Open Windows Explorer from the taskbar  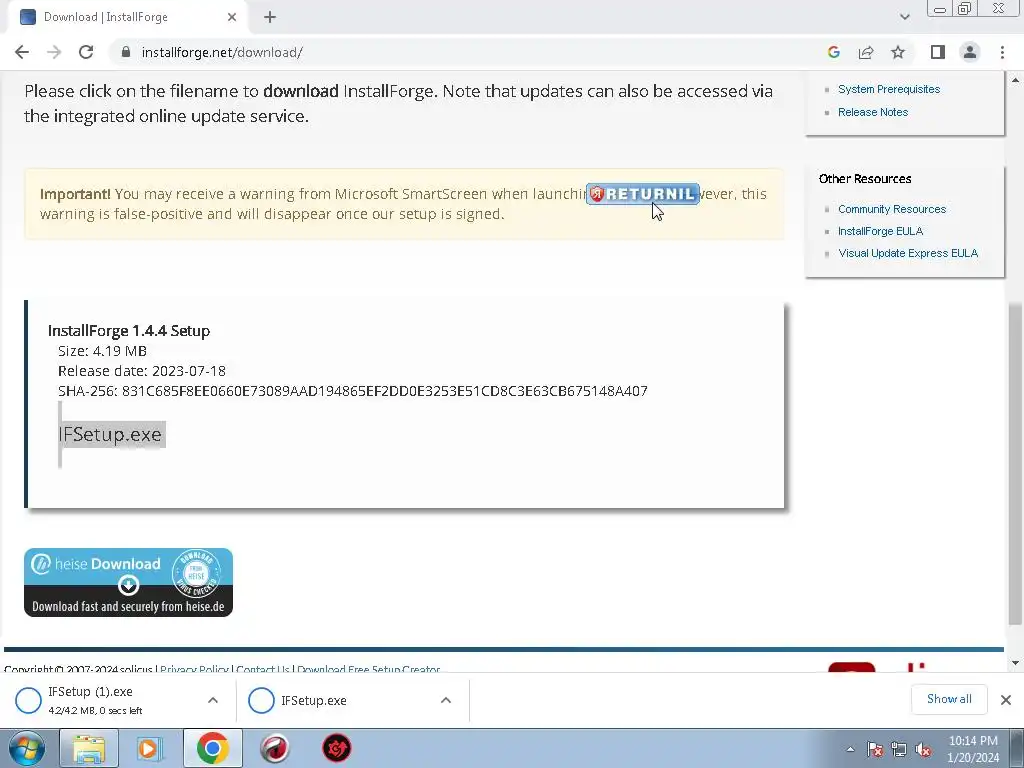click(89, 748)
